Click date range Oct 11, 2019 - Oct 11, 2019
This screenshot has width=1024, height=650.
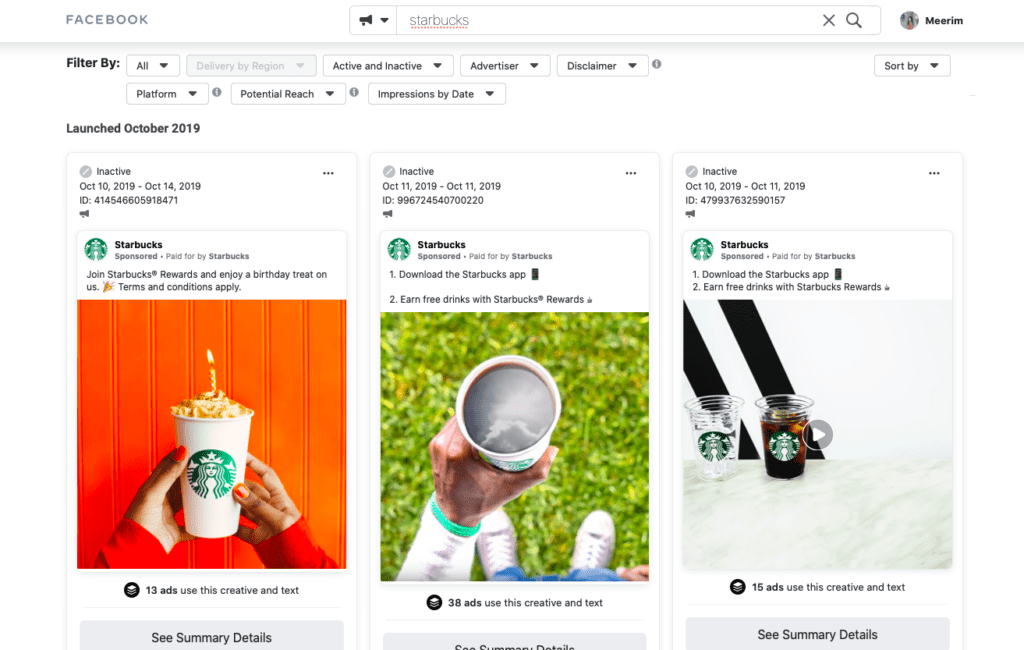coord(441,186)
